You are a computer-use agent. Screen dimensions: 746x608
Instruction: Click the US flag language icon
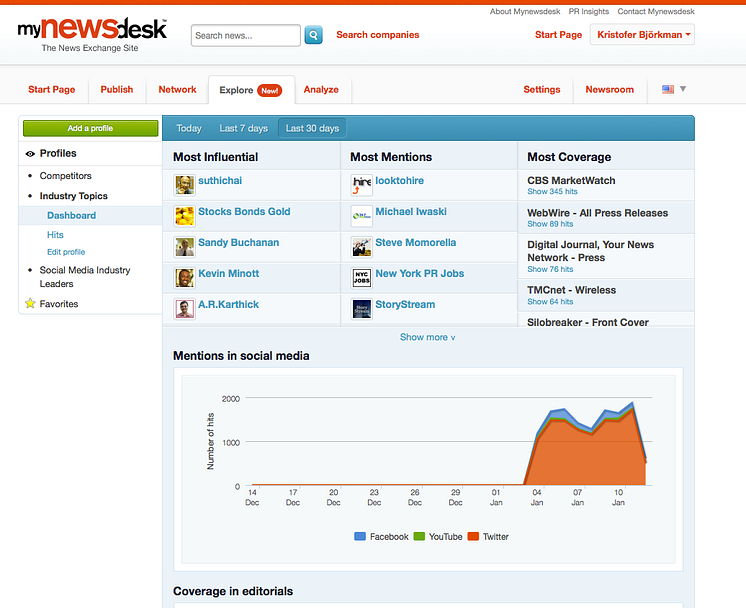coord(667,89)
